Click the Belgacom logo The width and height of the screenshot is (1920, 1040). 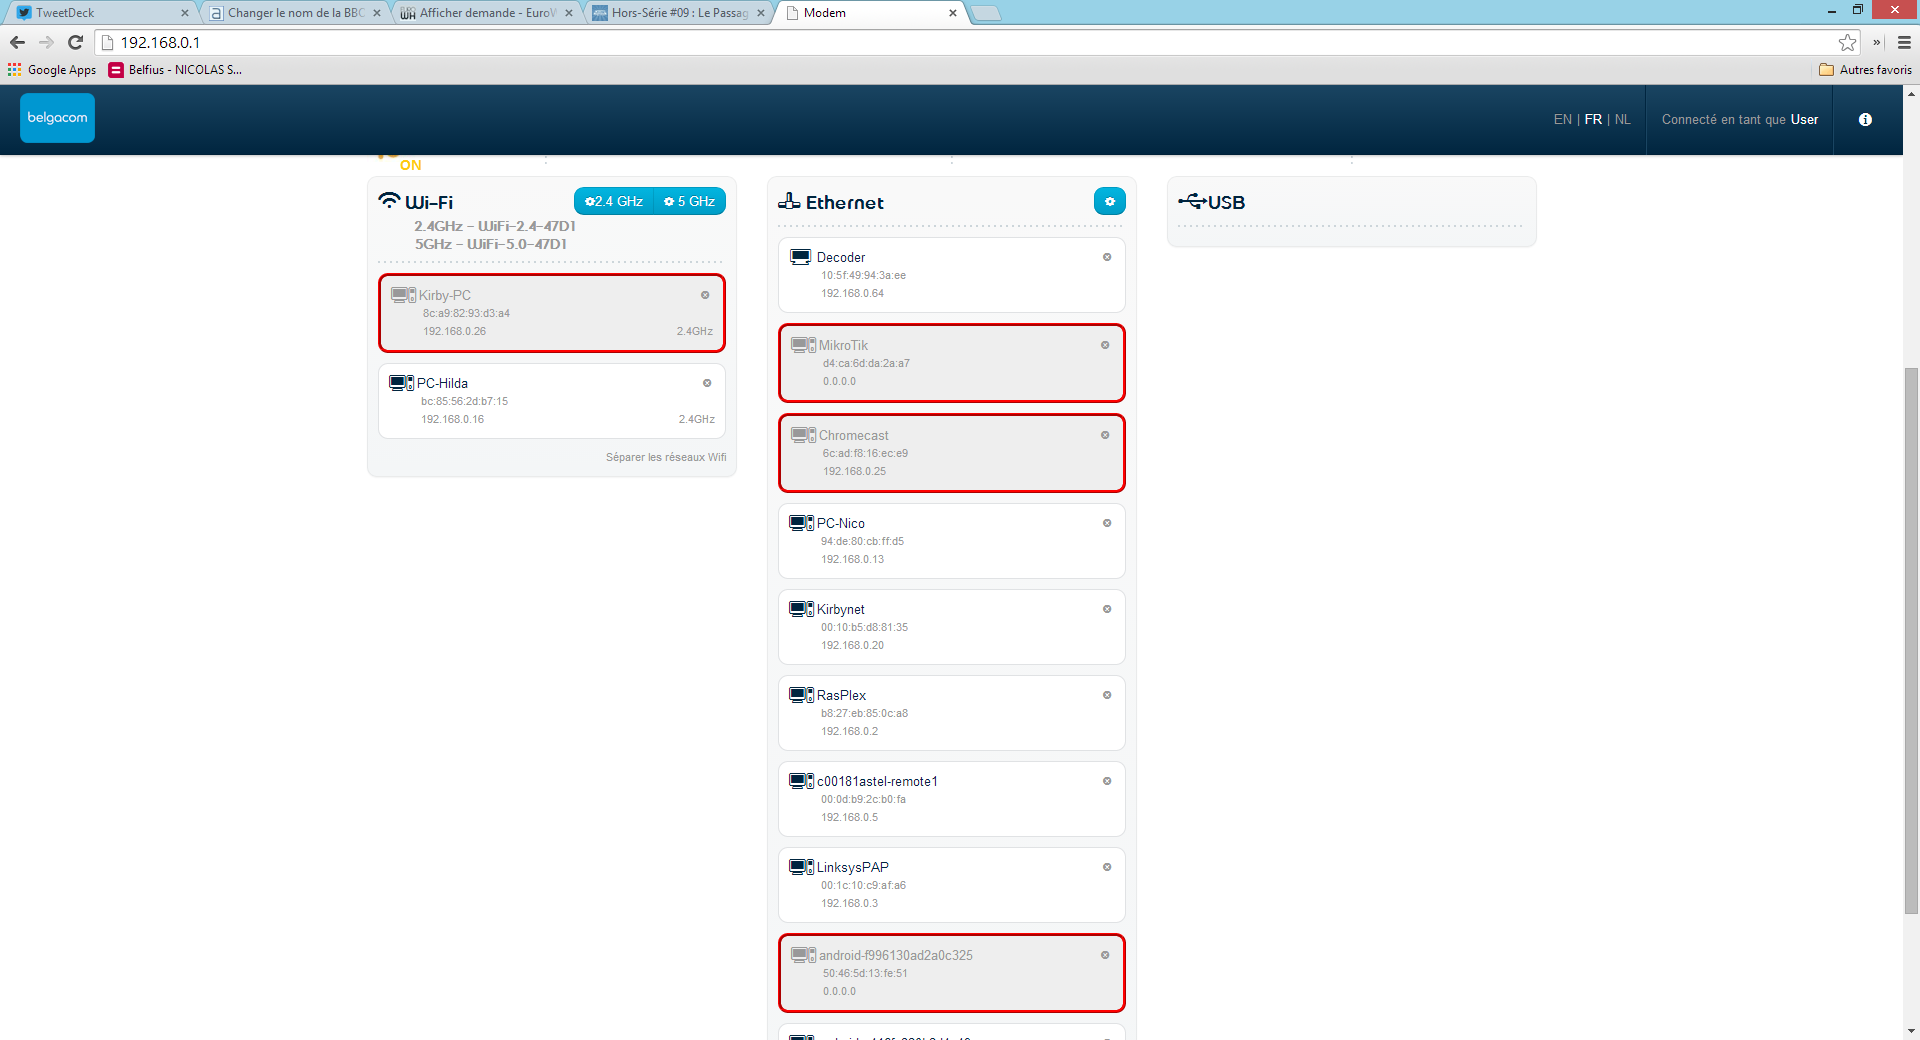(x=57, y=118)
